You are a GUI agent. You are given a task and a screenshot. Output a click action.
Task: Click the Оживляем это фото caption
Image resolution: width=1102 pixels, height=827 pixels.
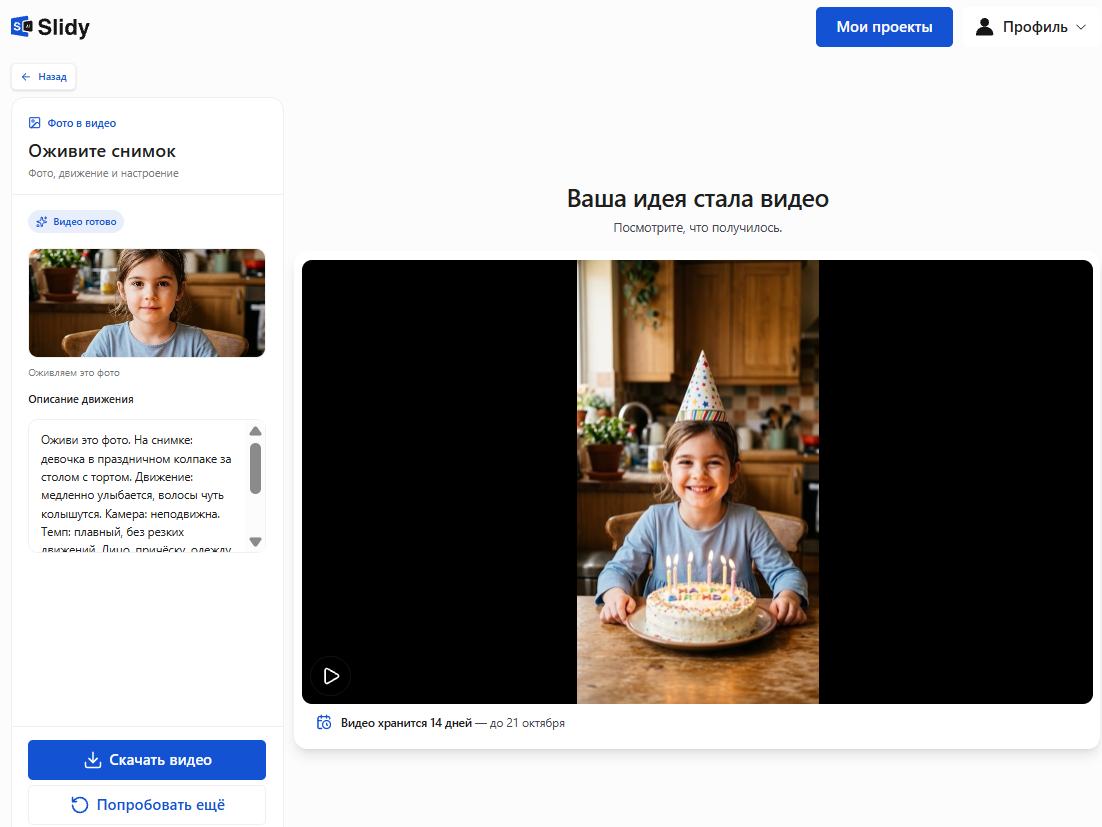[x=74, y=373]
